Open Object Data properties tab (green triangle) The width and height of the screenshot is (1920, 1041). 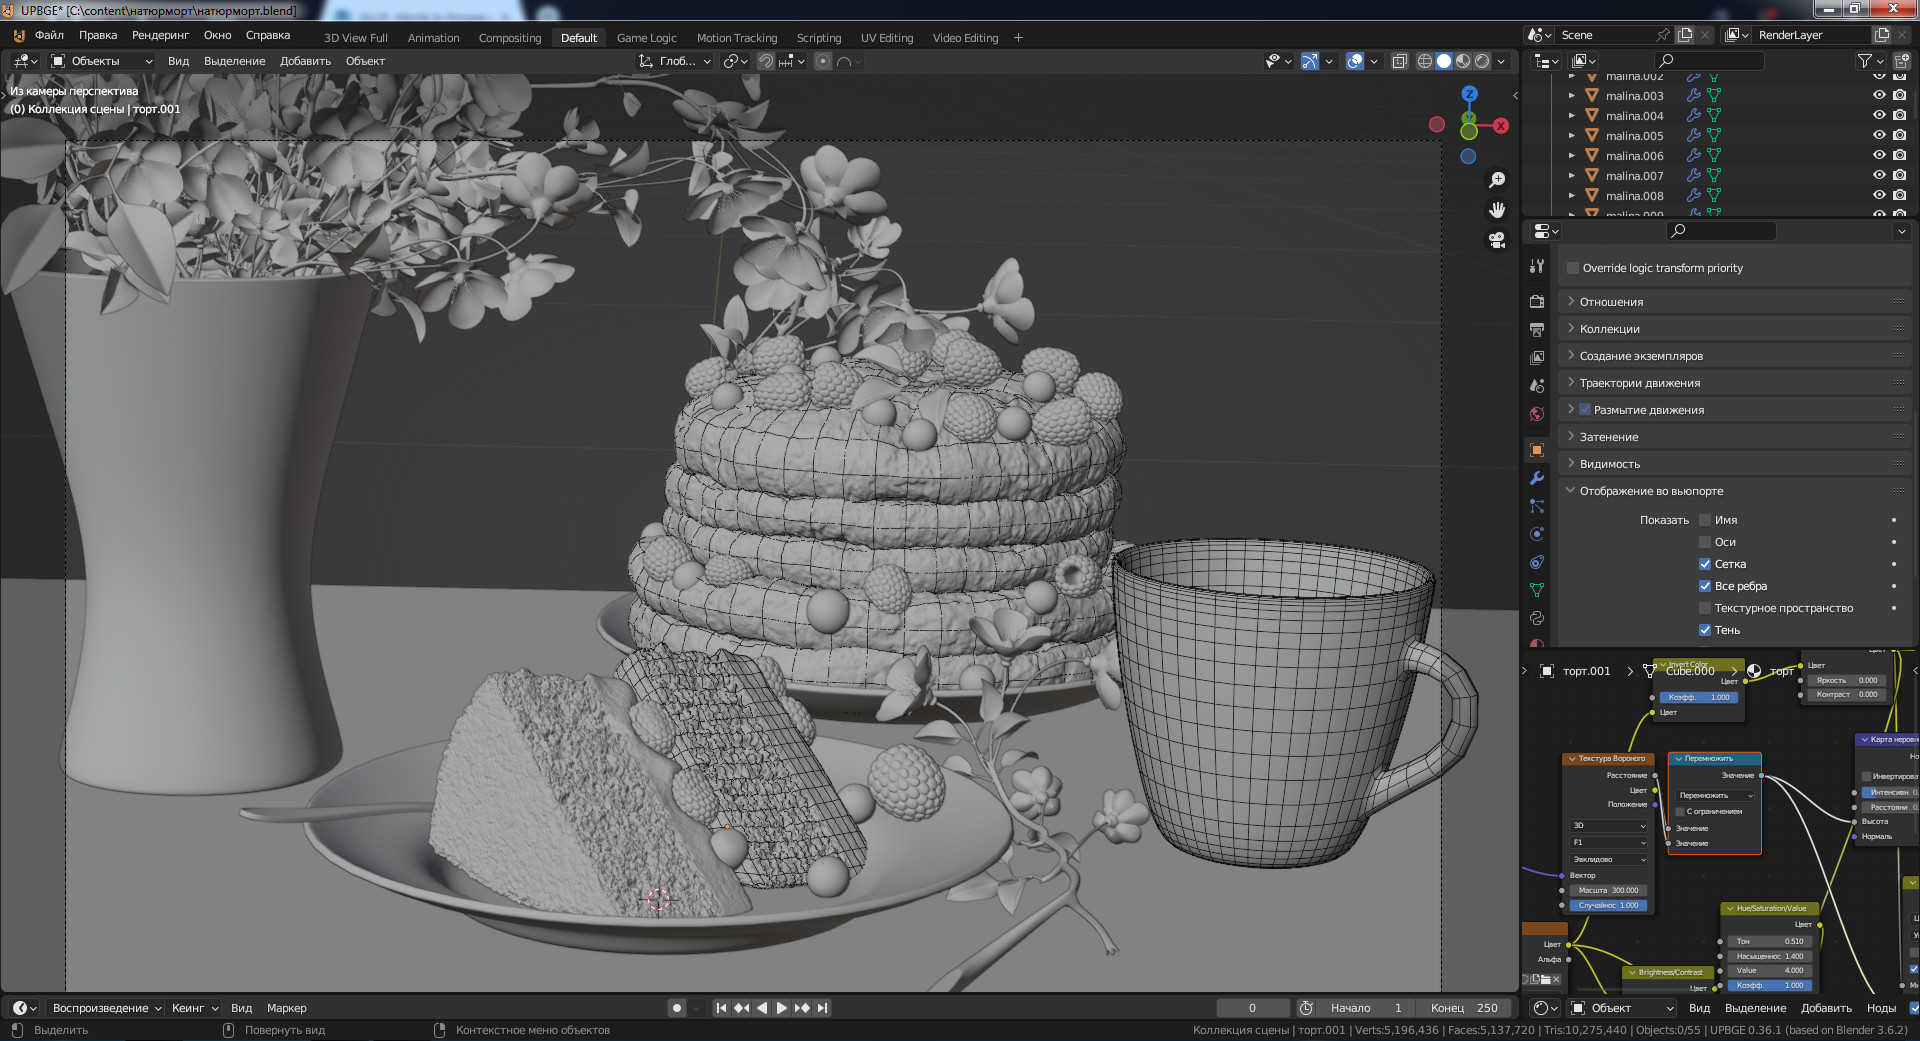pyautogui.click(x=1537, y=590)
